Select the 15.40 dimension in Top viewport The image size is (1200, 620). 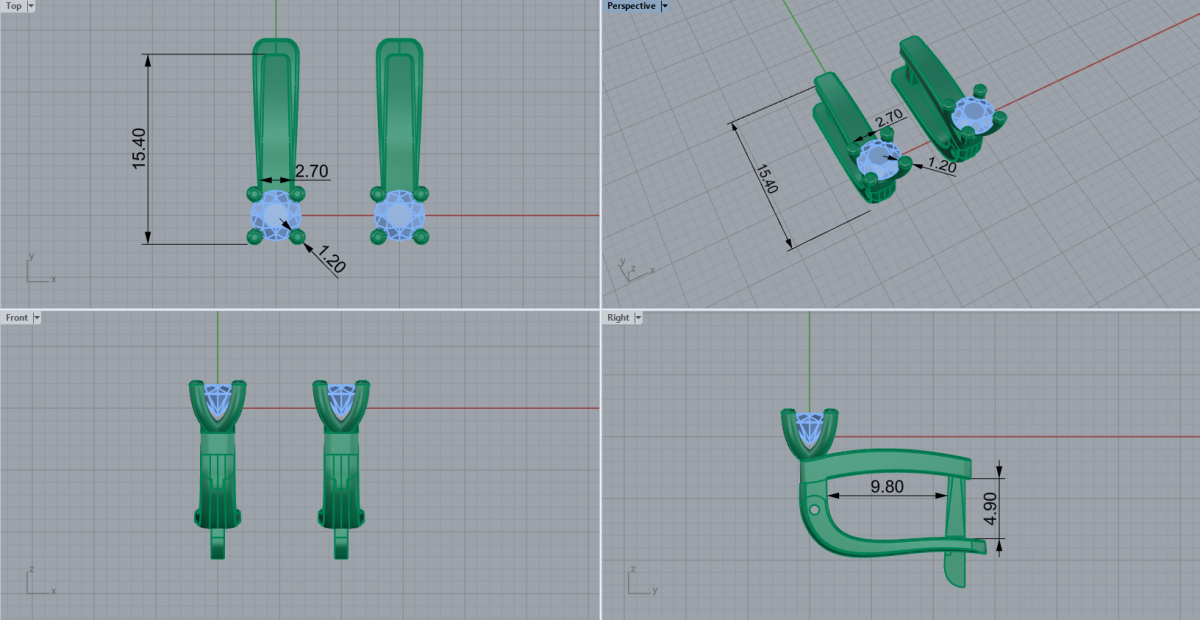(x=139, y=148)
